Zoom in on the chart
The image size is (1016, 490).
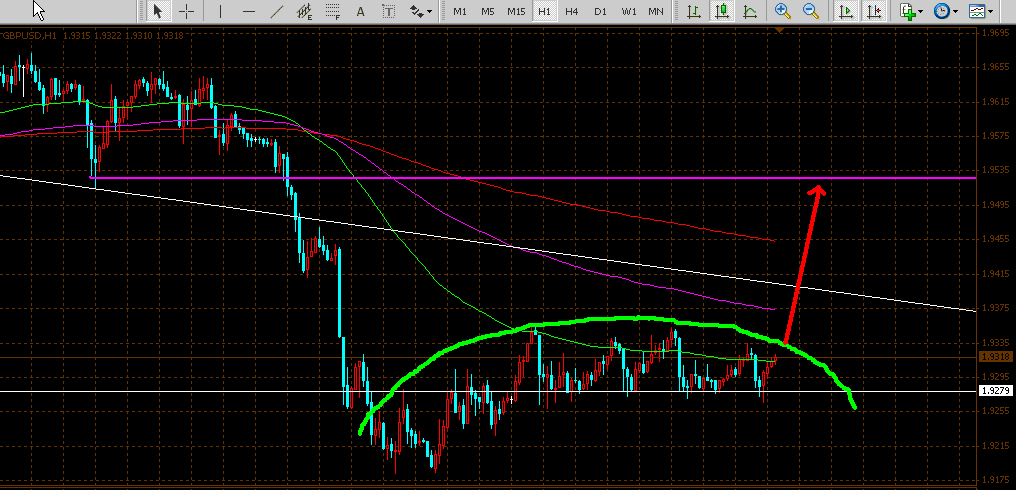tap(783, 11)
